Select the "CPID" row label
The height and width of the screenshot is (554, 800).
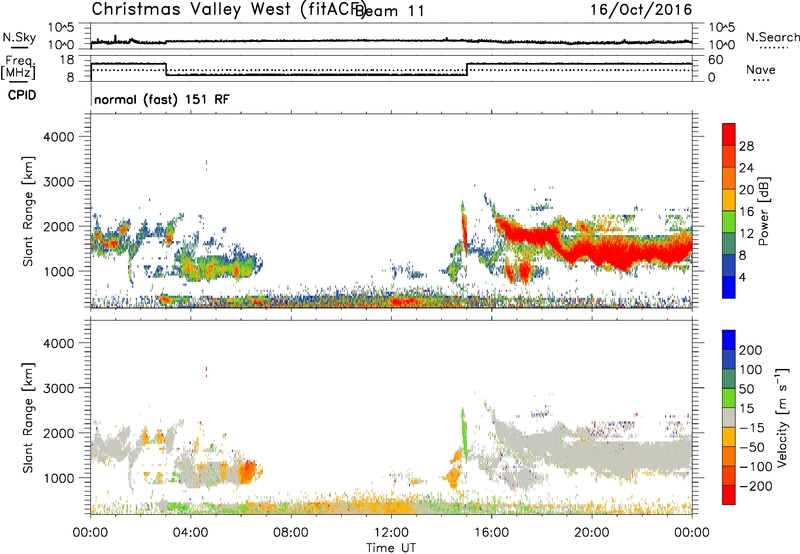pos(22,95)
